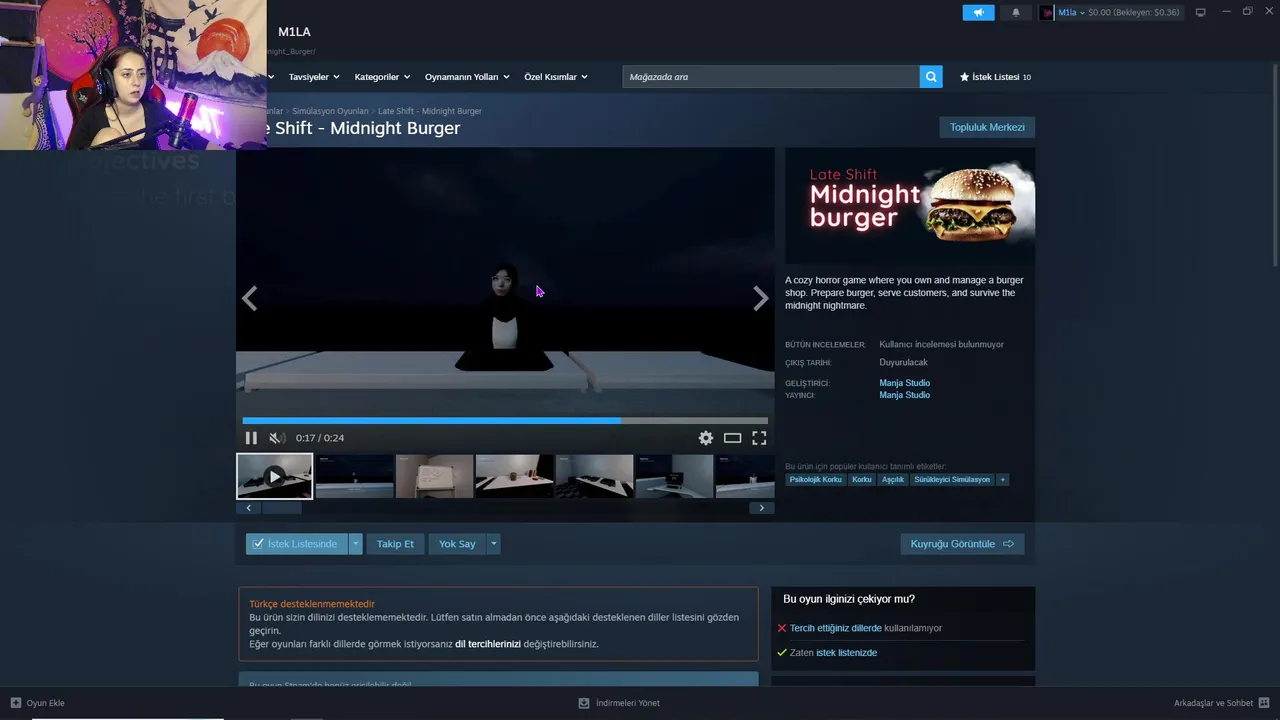Select the trailer video thumbnail
1280x720 pixels.
[x=274, y=476]
